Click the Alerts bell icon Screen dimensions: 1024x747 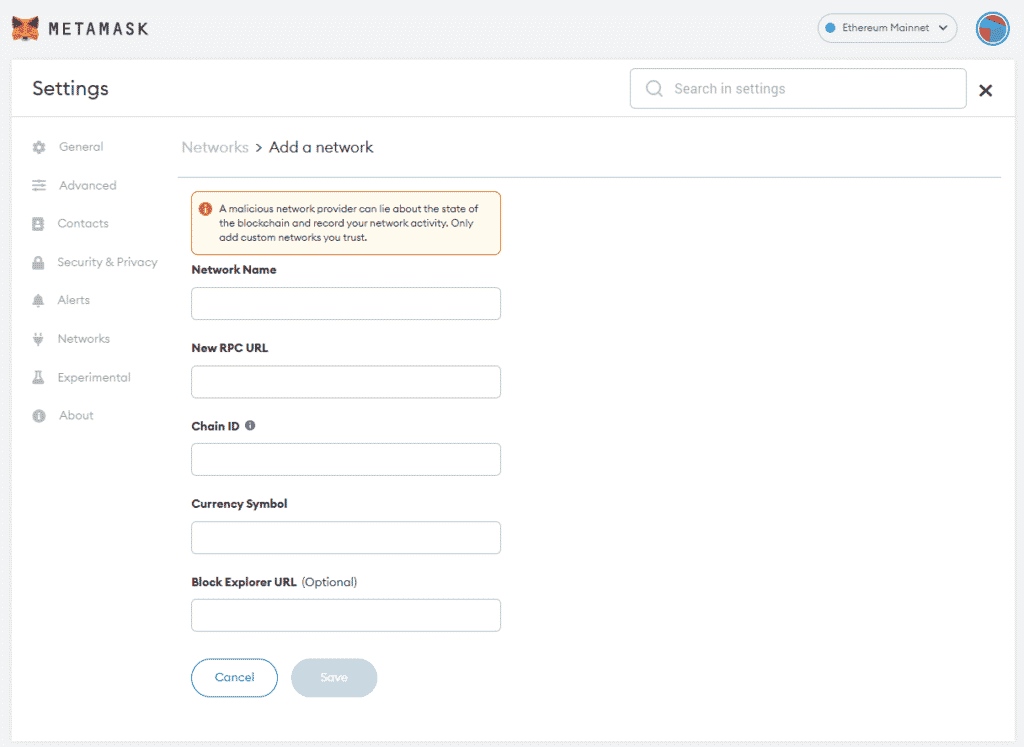point(38,300)
